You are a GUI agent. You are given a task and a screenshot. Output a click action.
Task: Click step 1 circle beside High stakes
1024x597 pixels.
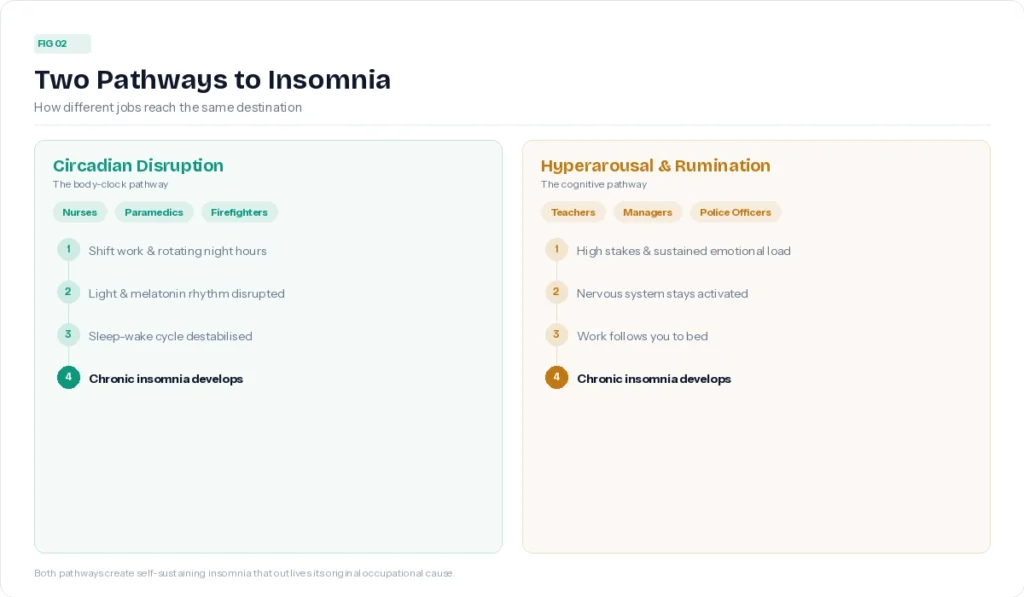(x=556, y=250)
